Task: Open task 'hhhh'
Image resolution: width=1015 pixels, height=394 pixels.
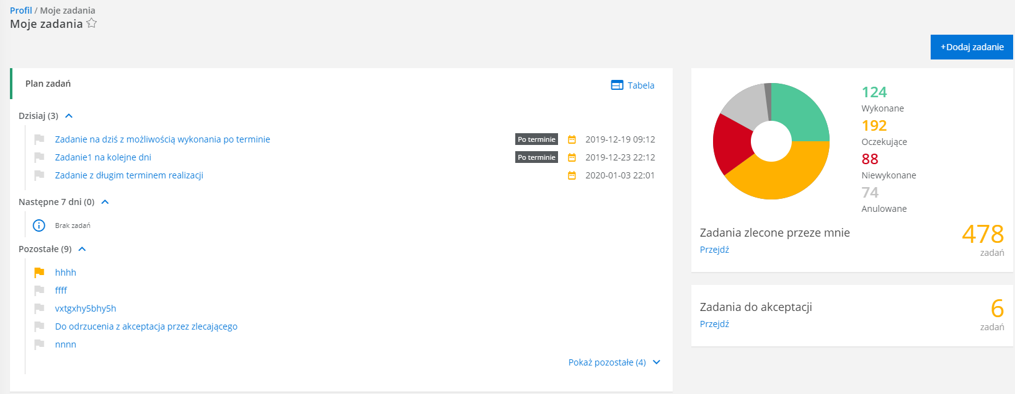Action: 65,272
